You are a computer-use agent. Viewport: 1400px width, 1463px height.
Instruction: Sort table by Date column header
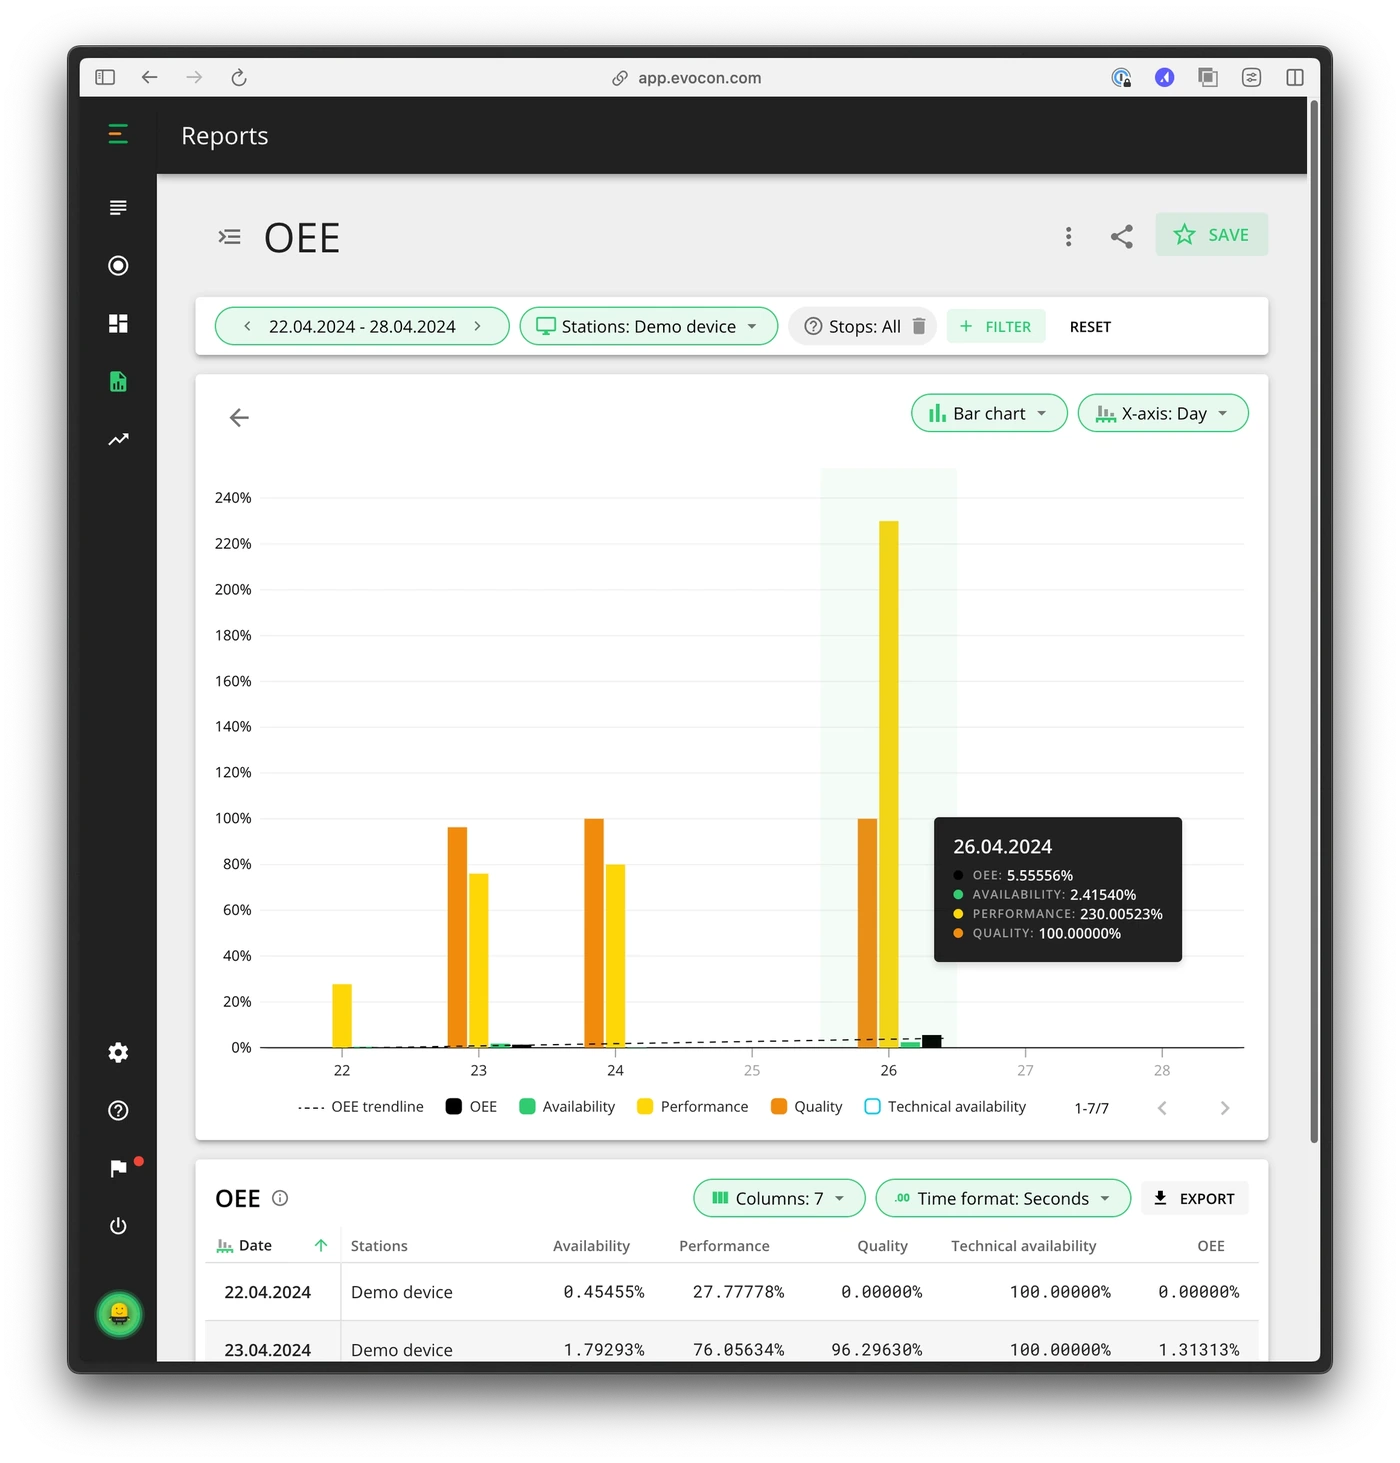[x=255, y=1245]
